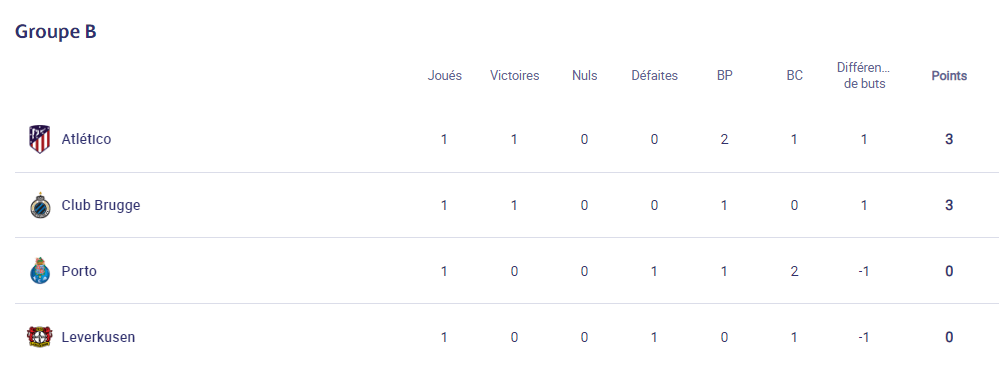Viewport: 1003px width, 378px height.
Task: Click the Points column header
Action: [x=949, y=75]
